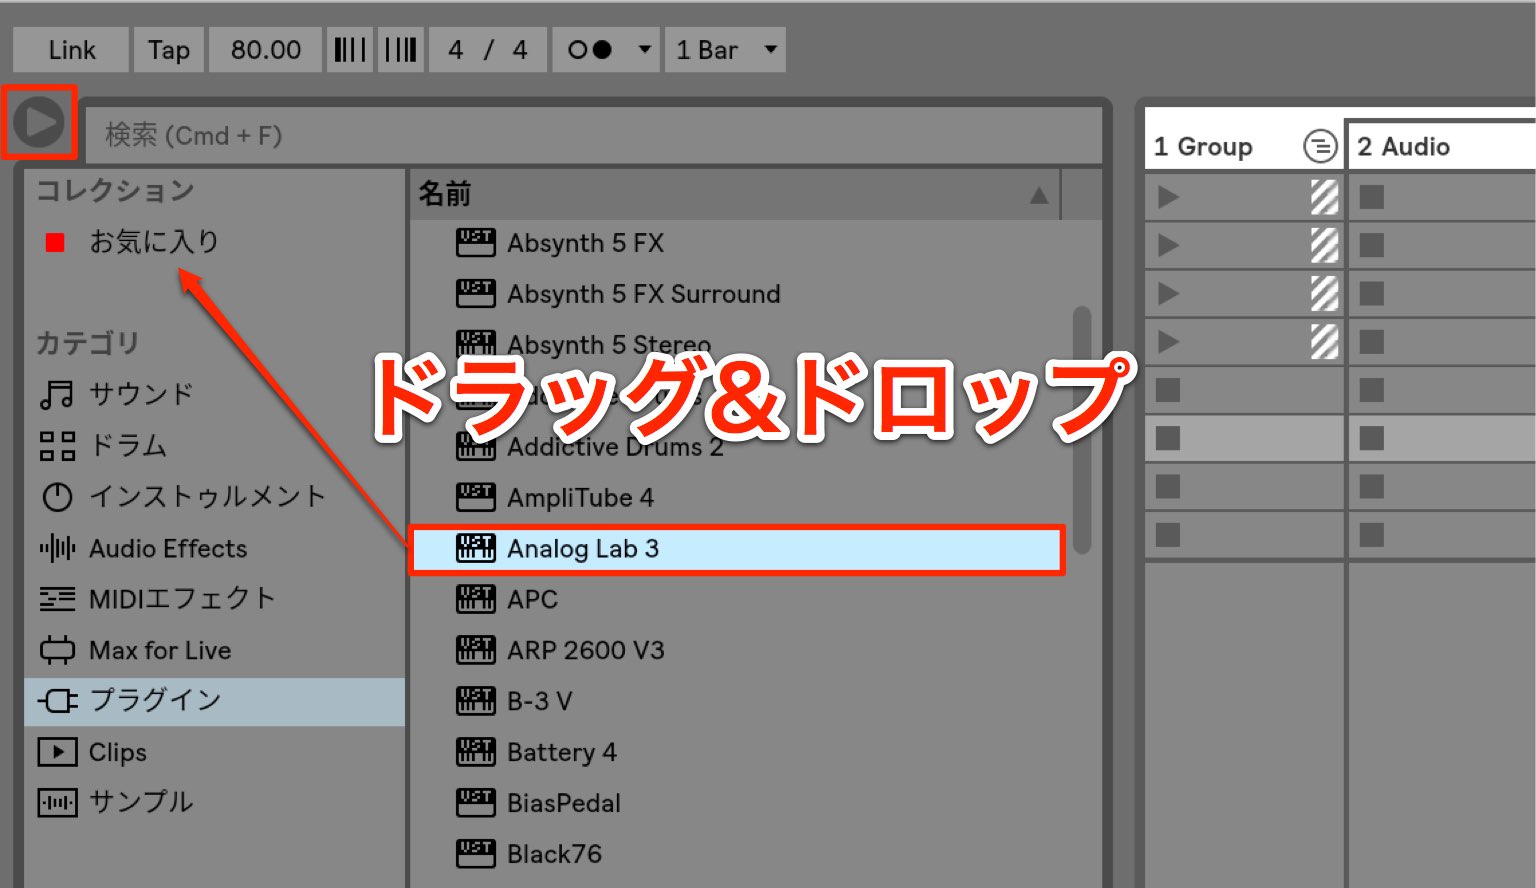Screen dimensions: 1536x888
Task: Click the browser list vertical scrollbar
Action: click(x=1081, y=430)
